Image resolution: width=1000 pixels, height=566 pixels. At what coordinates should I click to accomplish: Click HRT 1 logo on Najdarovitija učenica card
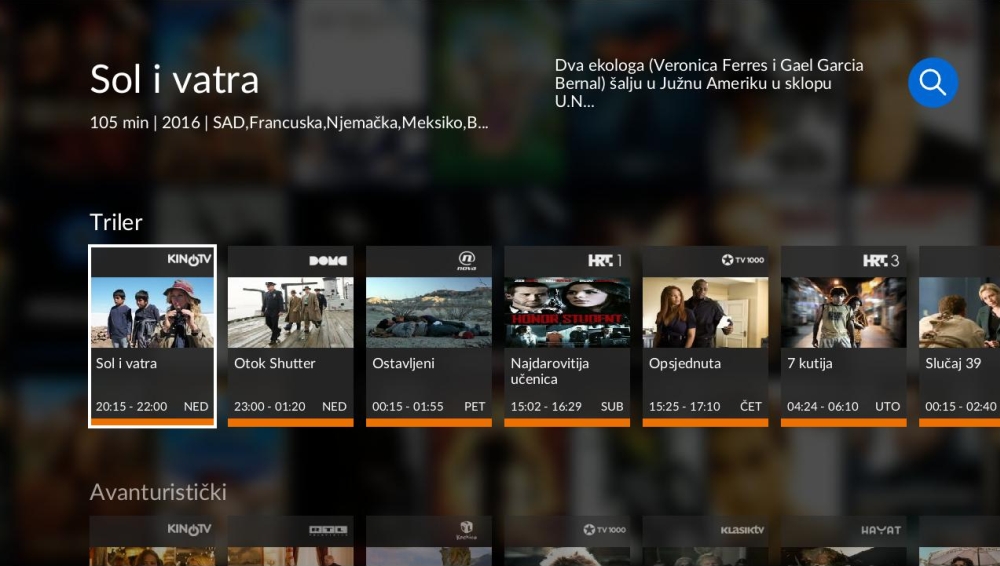(604, 260)
